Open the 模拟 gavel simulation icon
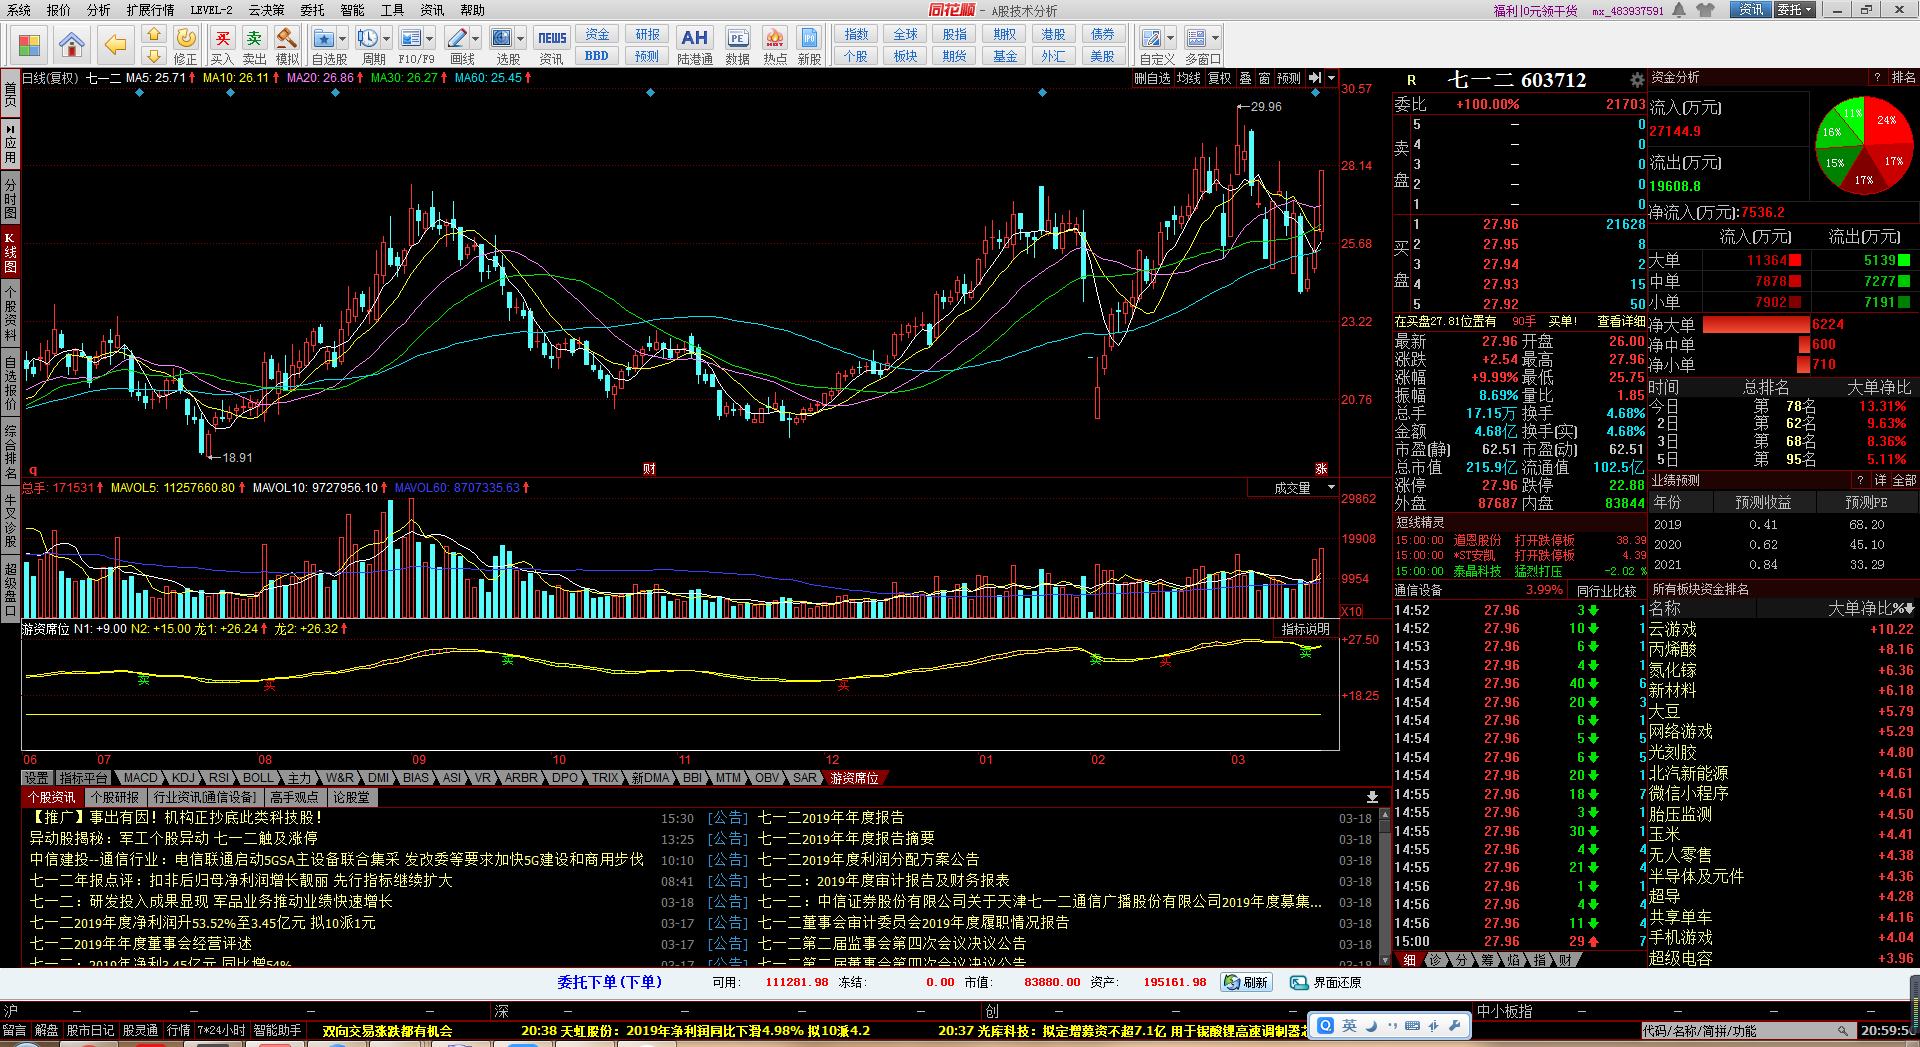The height and width of the screenshot is (1047, 1920). 287,45
